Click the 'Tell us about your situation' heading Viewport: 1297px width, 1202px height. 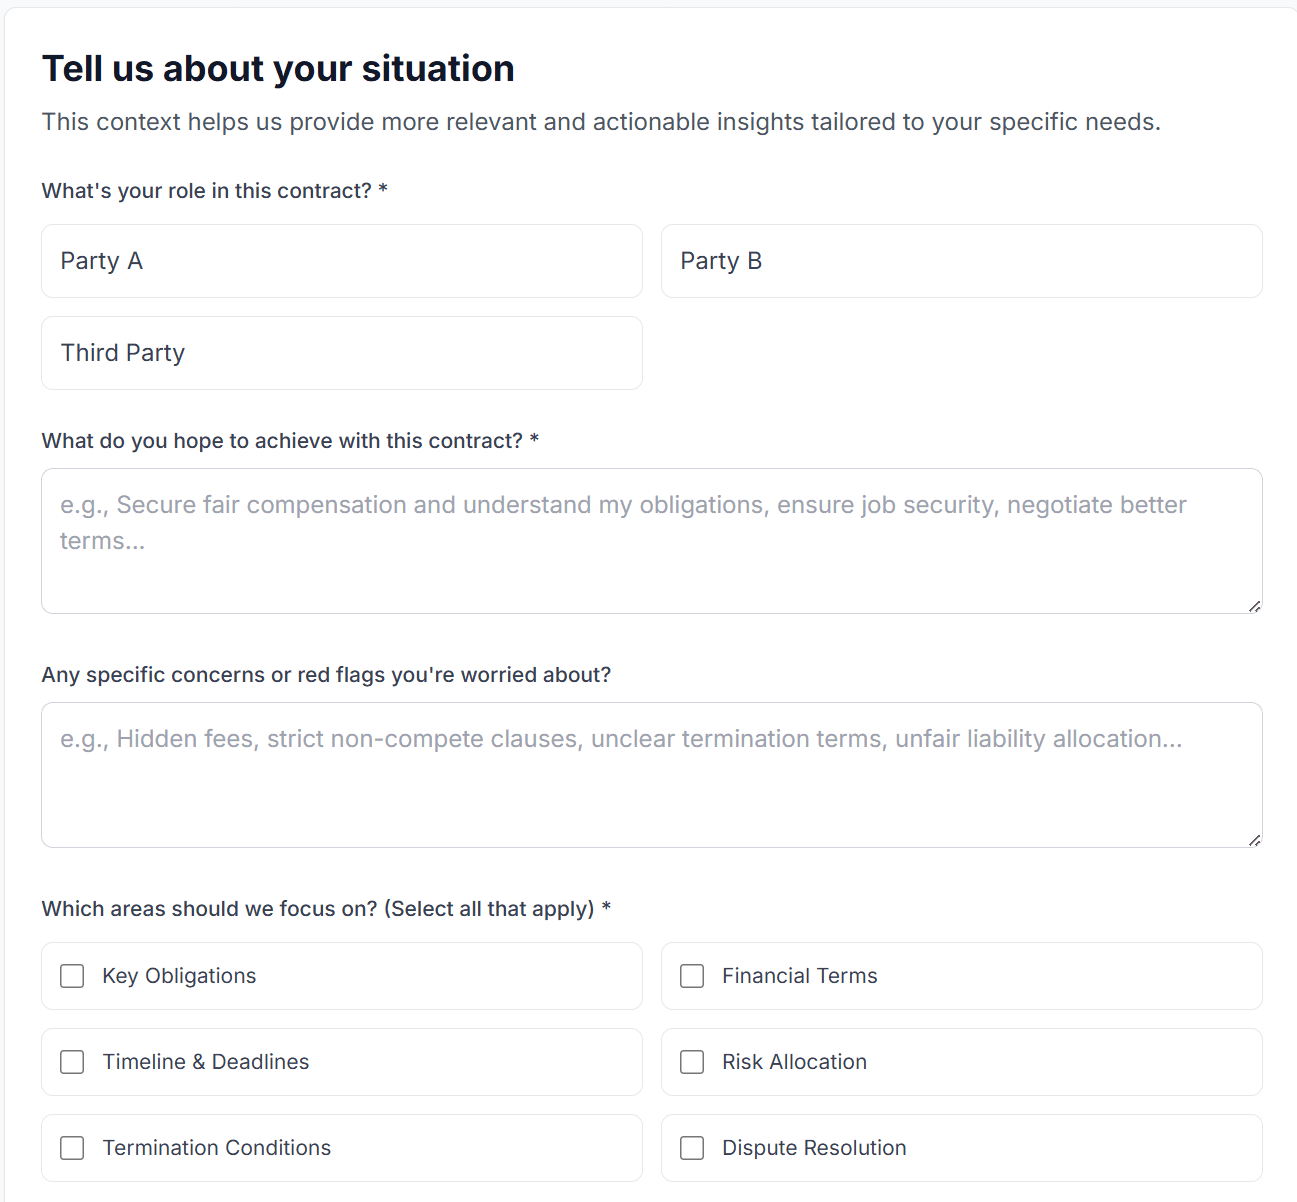[278, 68]
